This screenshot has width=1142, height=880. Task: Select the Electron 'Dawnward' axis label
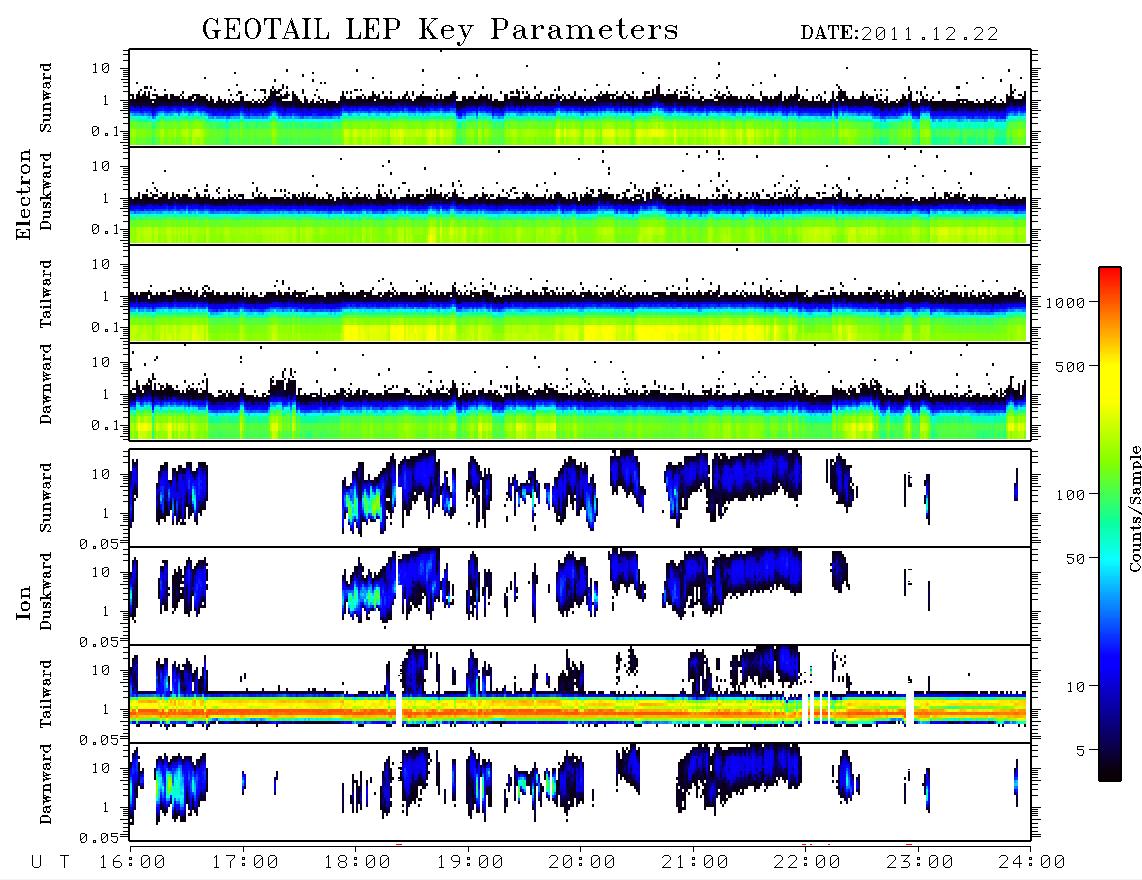pos(46,384)
